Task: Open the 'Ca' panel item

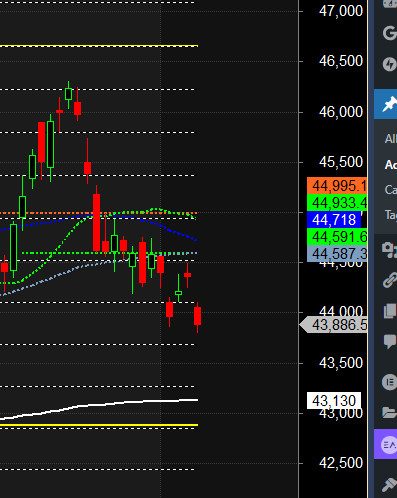Action: pos(391,190)
